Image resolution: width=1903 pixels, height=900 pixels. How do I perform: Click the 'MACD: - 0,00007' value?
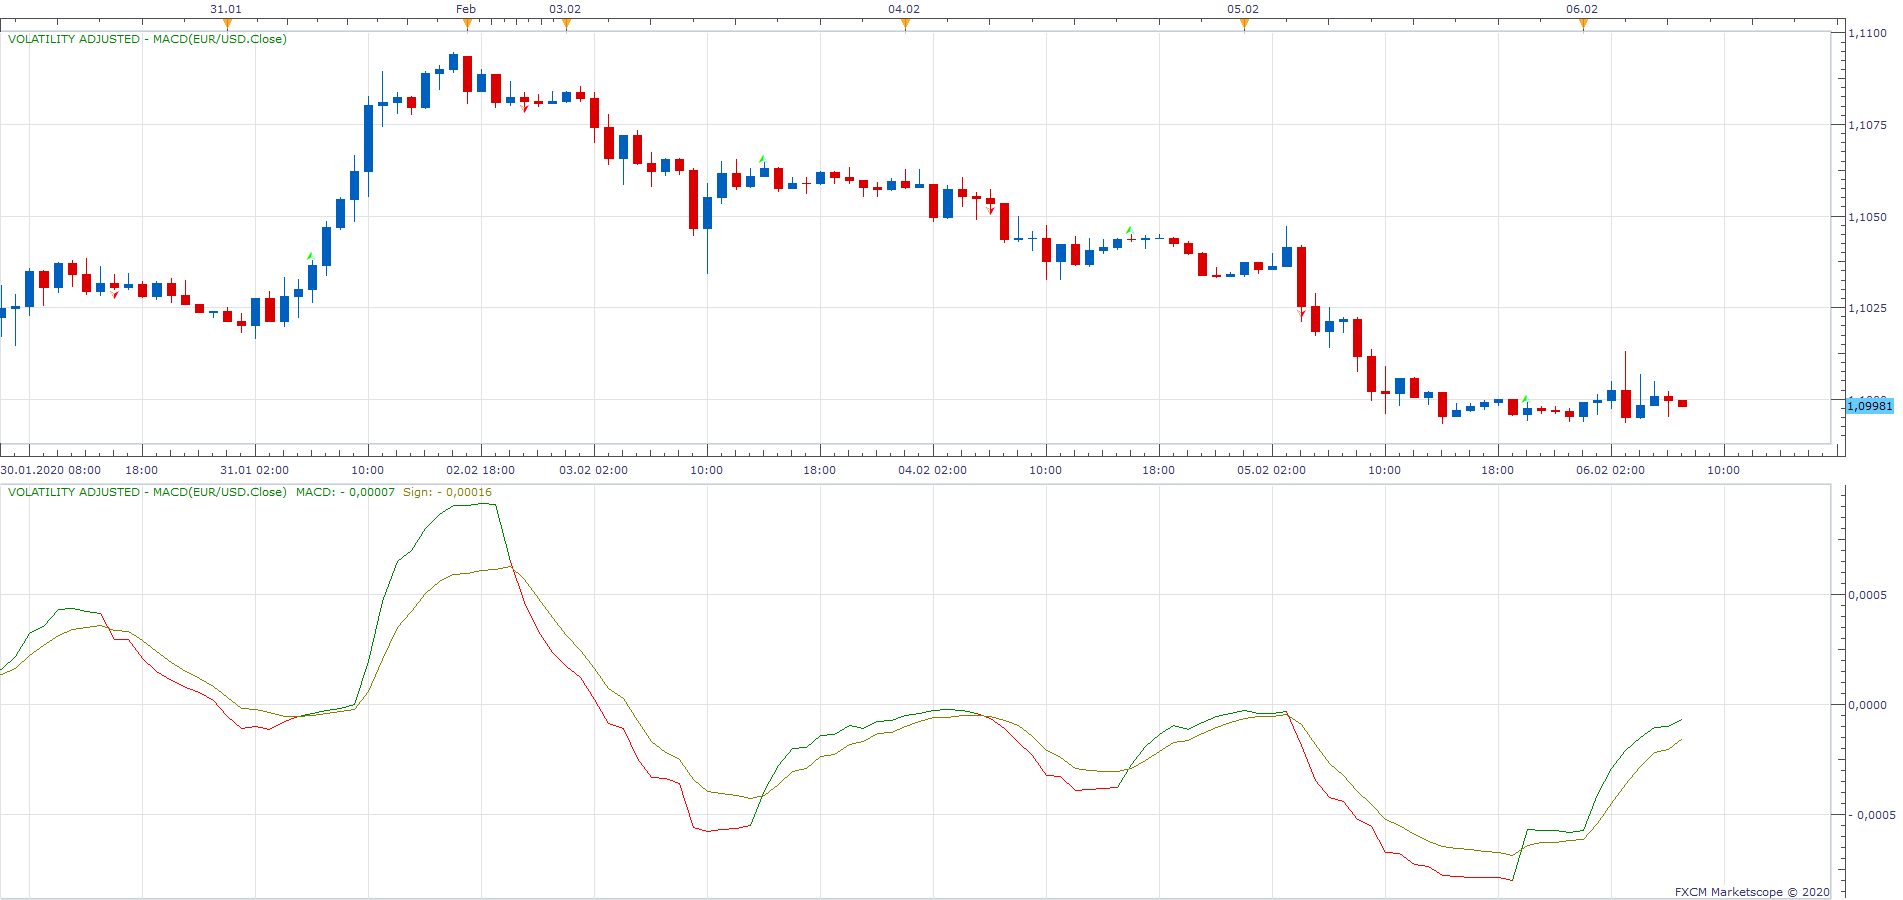pyautogui.click(x=345, y=492)
